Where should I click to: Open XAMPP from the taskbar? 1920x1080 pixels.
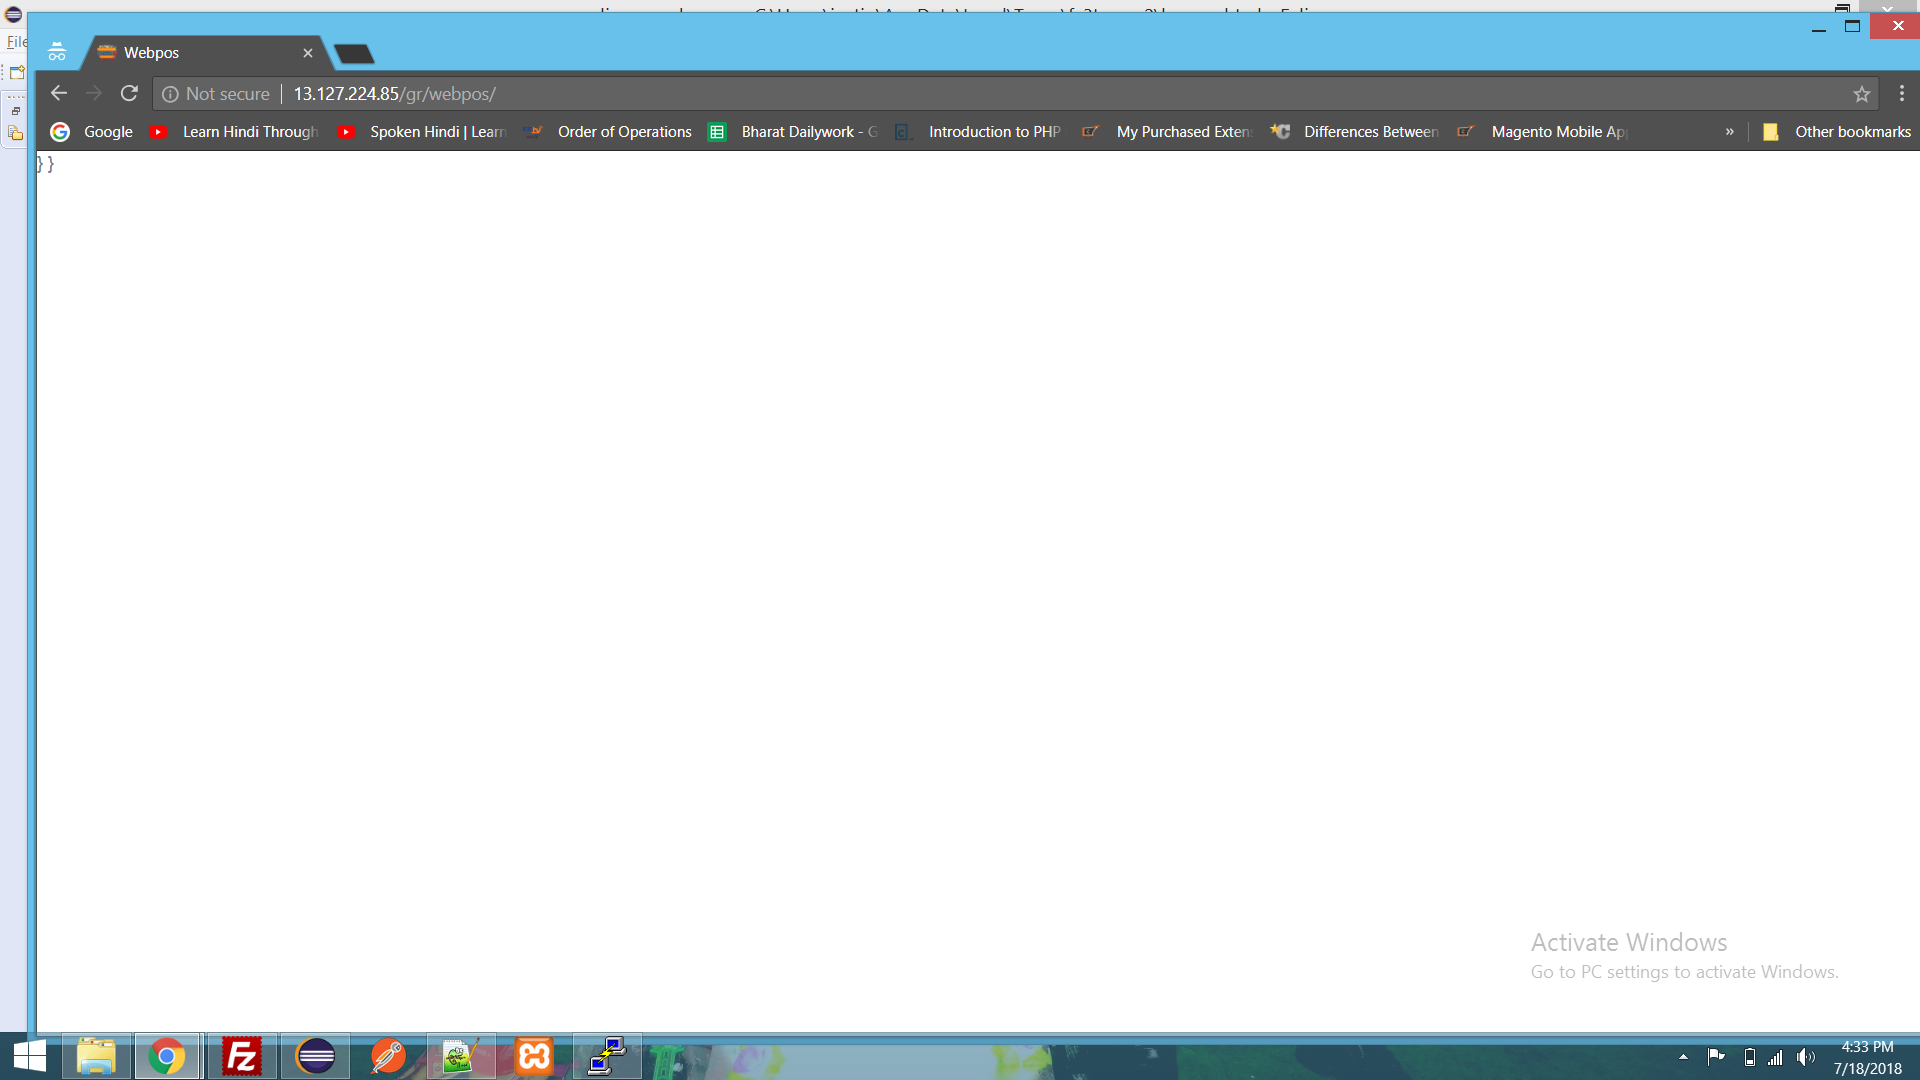click(534, 1056)
